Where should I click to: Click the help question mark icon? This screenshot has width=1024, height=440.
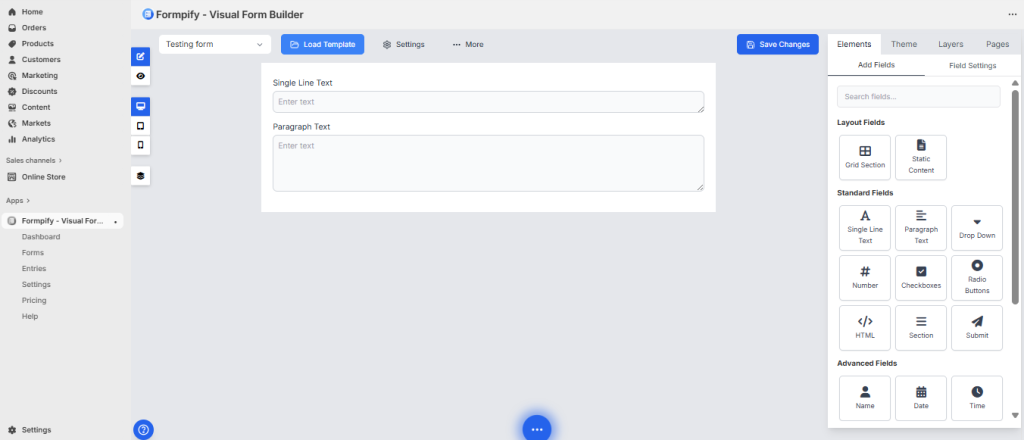(x=143, y=430)
